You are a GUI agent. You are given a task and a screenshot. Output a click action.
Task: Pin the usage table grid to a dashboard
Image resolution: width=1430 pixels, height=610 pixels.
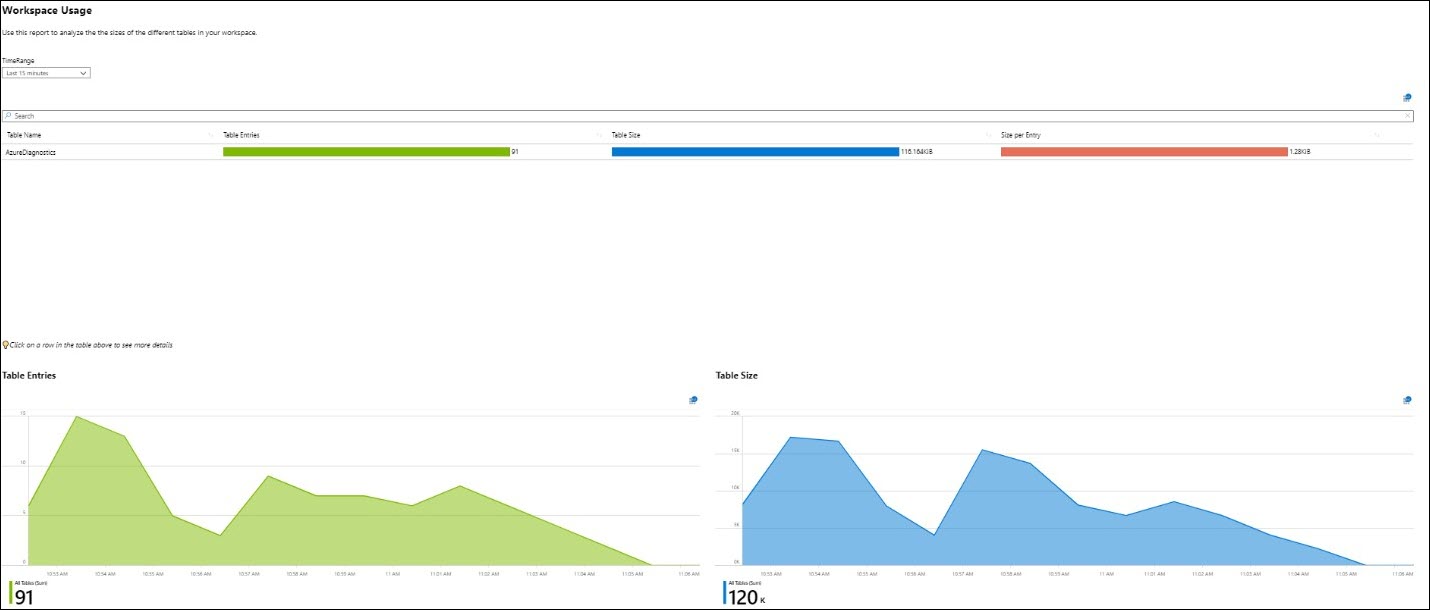tap(1406, 97)
